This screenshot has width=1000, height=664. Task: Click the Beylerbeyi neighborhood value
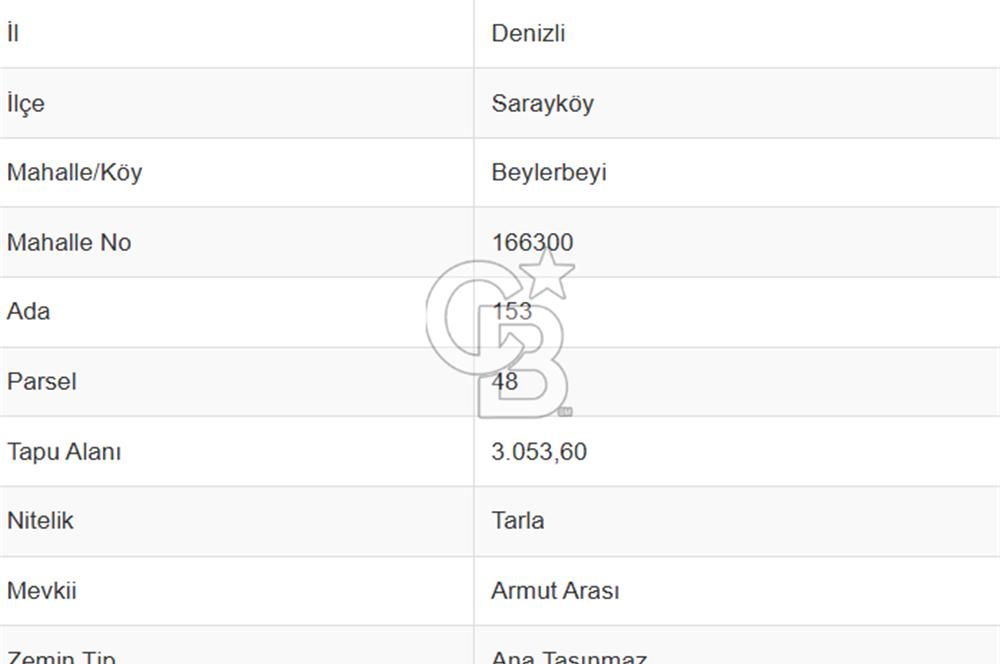[x=549, y=172]
